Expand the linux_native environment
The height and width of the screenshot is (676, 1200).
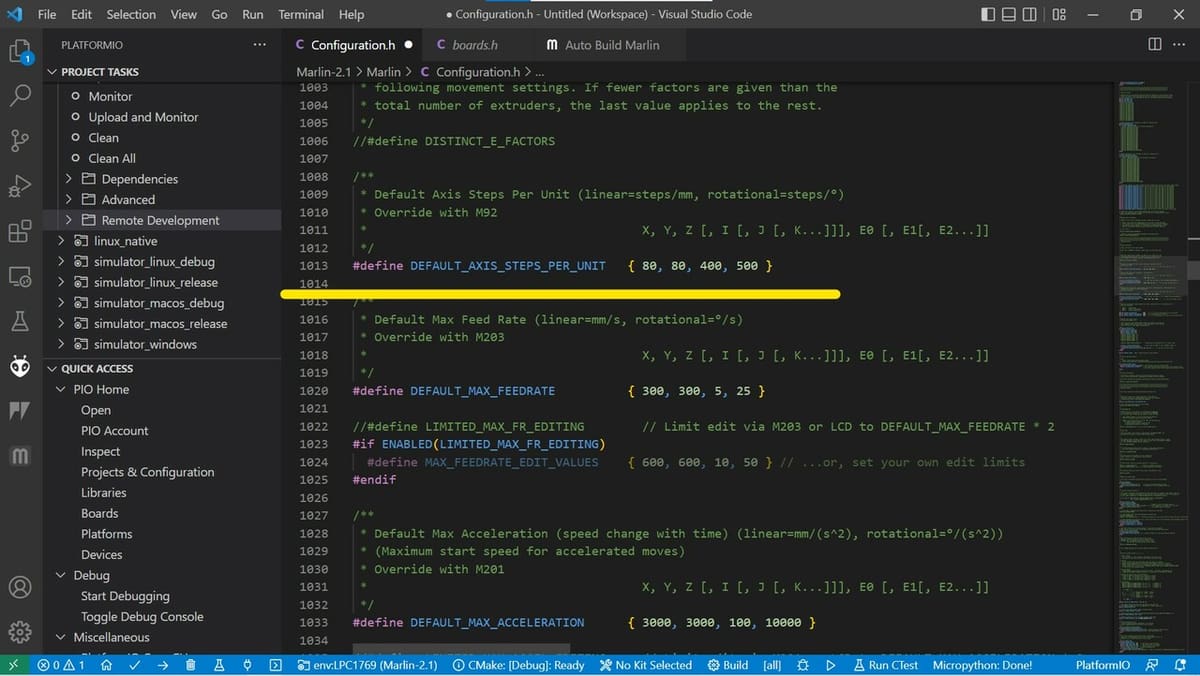[x=125, y=241]
